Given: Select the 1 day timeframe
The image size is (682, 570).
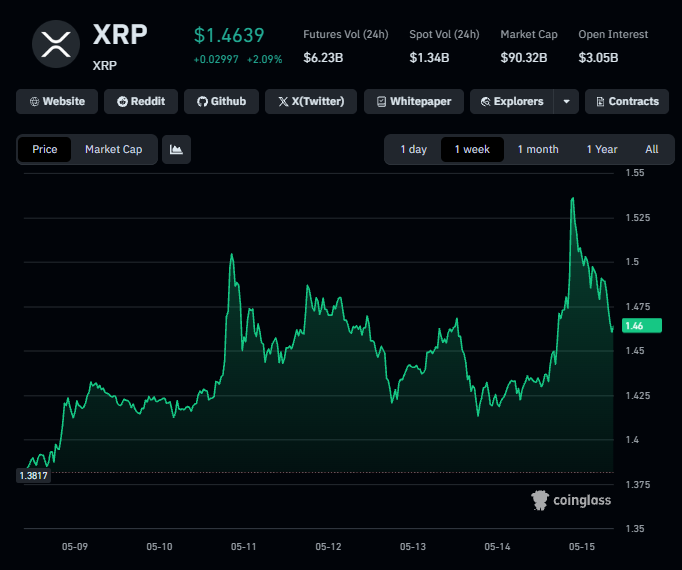Looking at the screenshot, I should tap(414, 149).
